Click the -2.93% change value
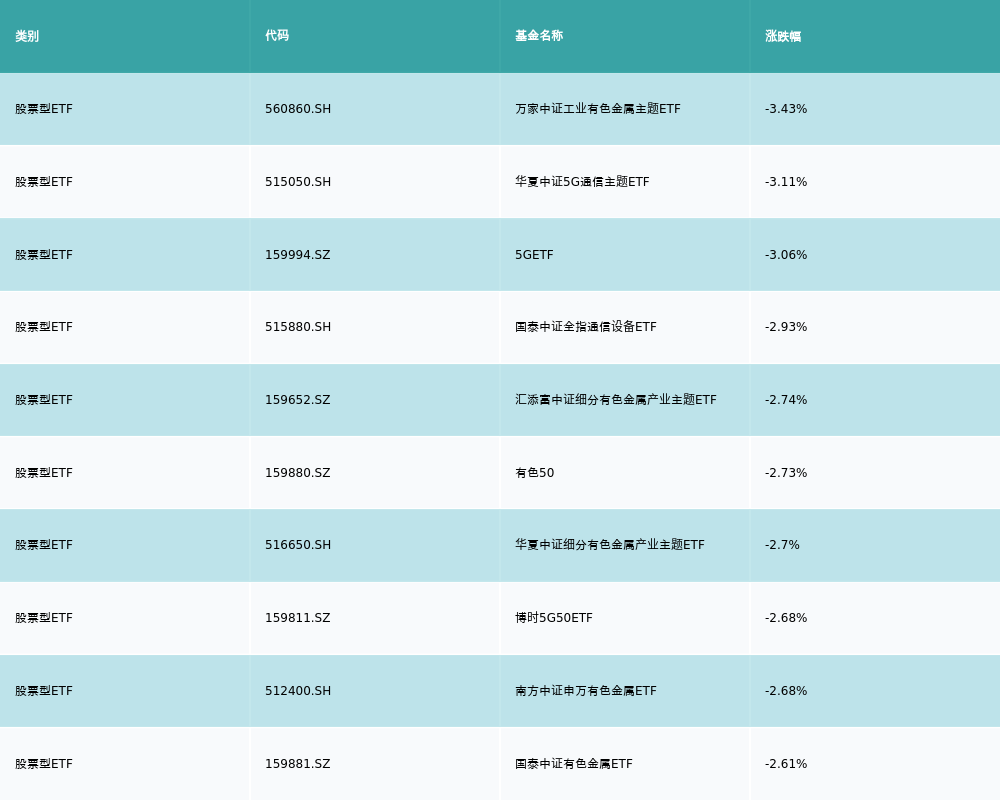1000x800 pixels. [786, 327]
